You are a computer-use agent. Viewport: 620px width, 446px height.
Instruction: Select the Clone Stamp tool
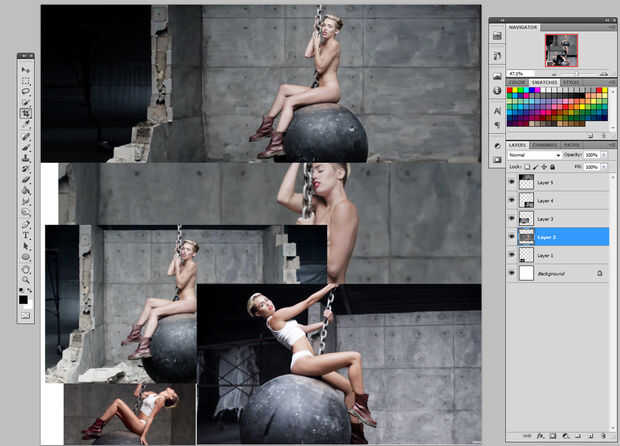(x=26, y=159)
